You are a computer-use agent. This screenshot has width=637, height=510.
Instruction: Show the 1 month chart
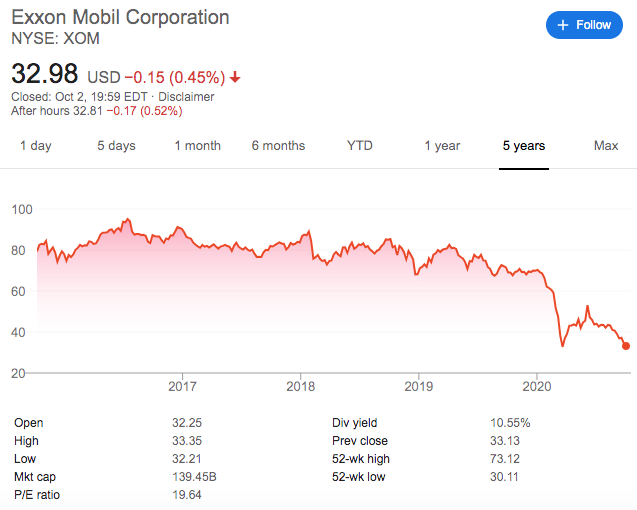coord(197,145)
